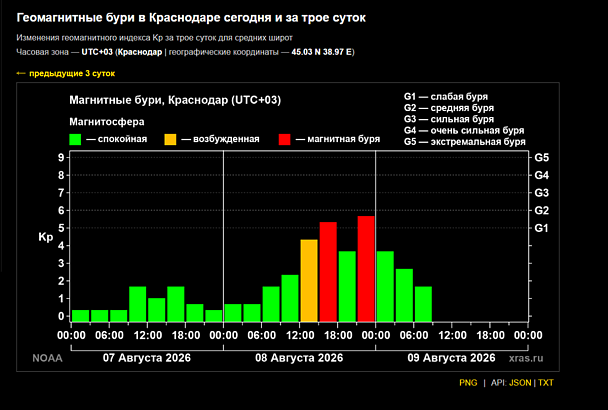Click the first green bar on 07 August
This screenshot has height=410, width=608.
81,316
